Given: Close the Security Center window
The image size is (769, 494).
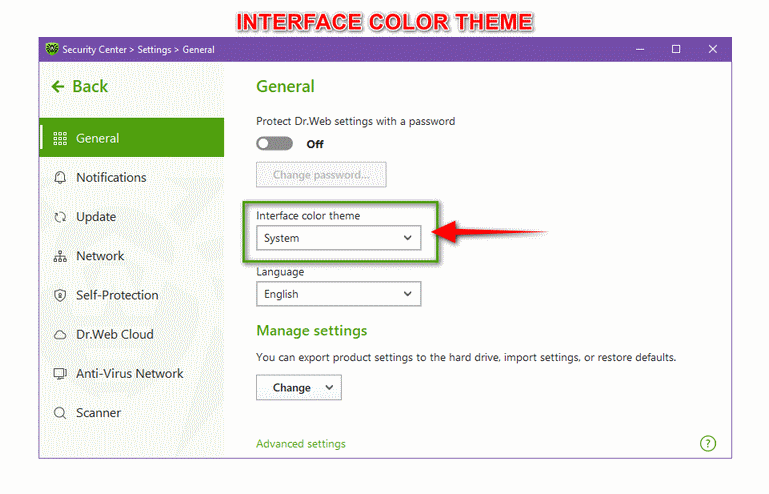Looking at the screenshot, I should pyautogui.click(x=713, y=49).
